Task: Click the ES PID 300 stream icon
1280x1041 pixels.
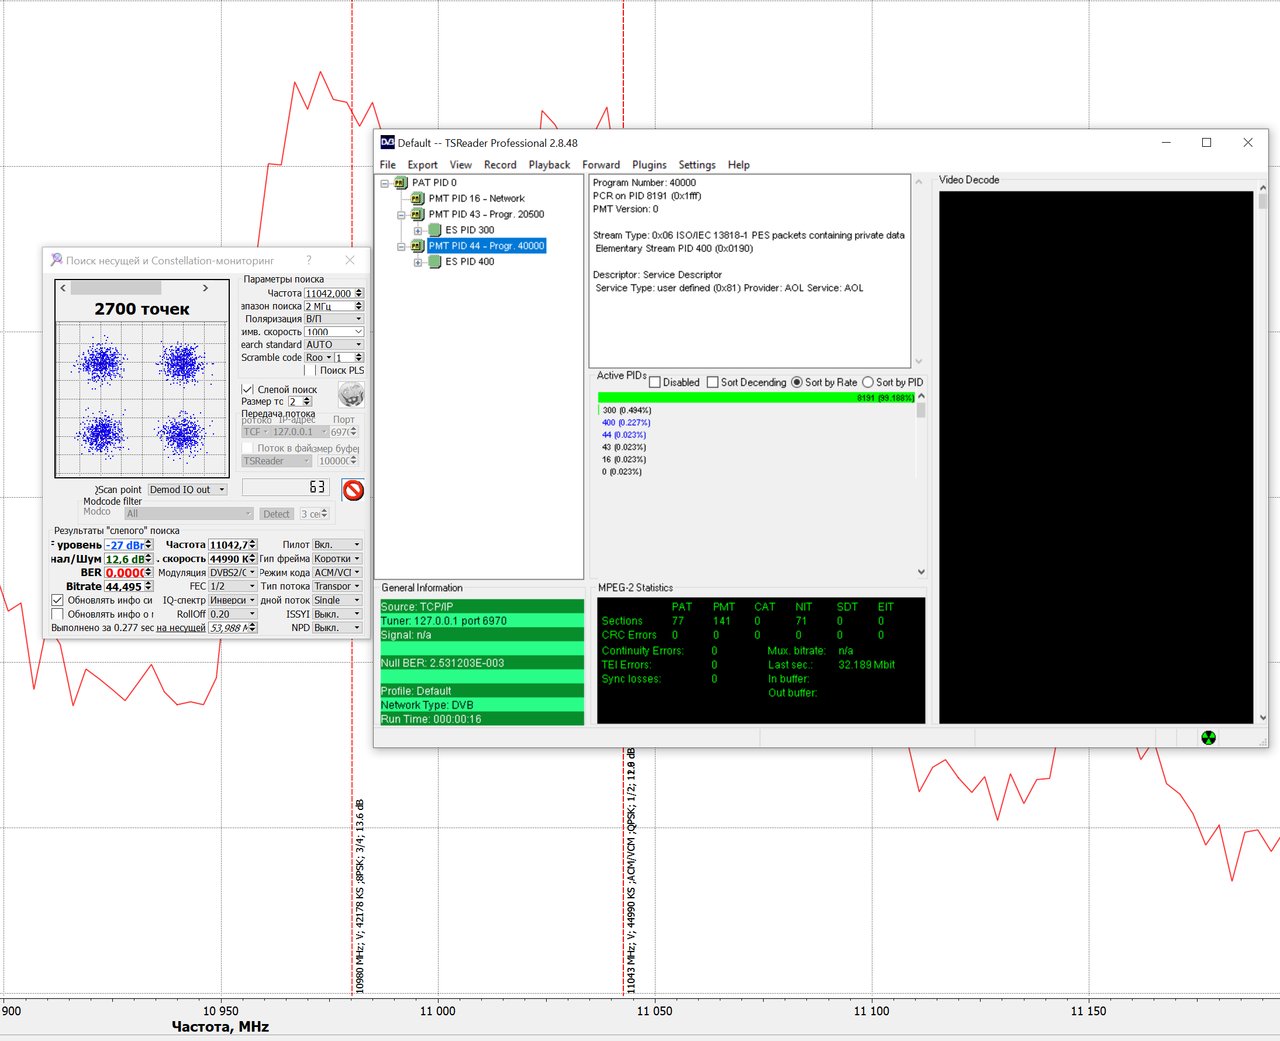Action: coord(435,230)
